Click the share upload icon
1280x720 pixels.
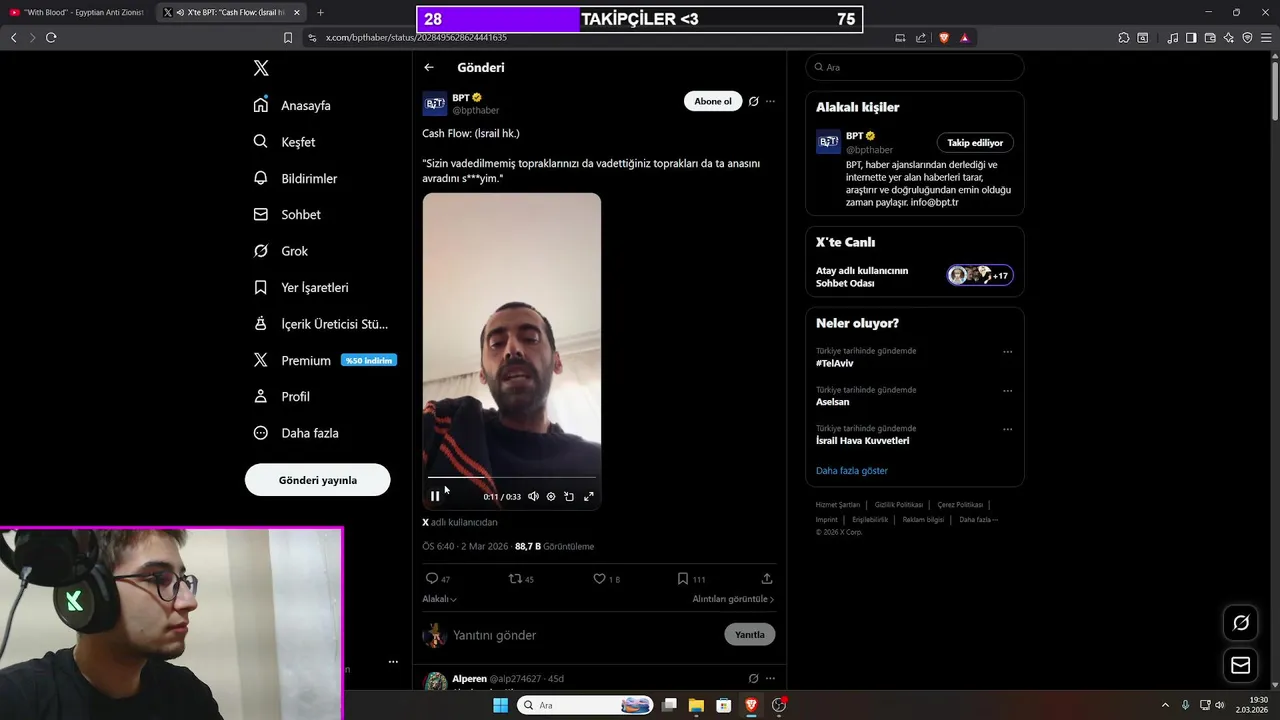tap(767, 578)
